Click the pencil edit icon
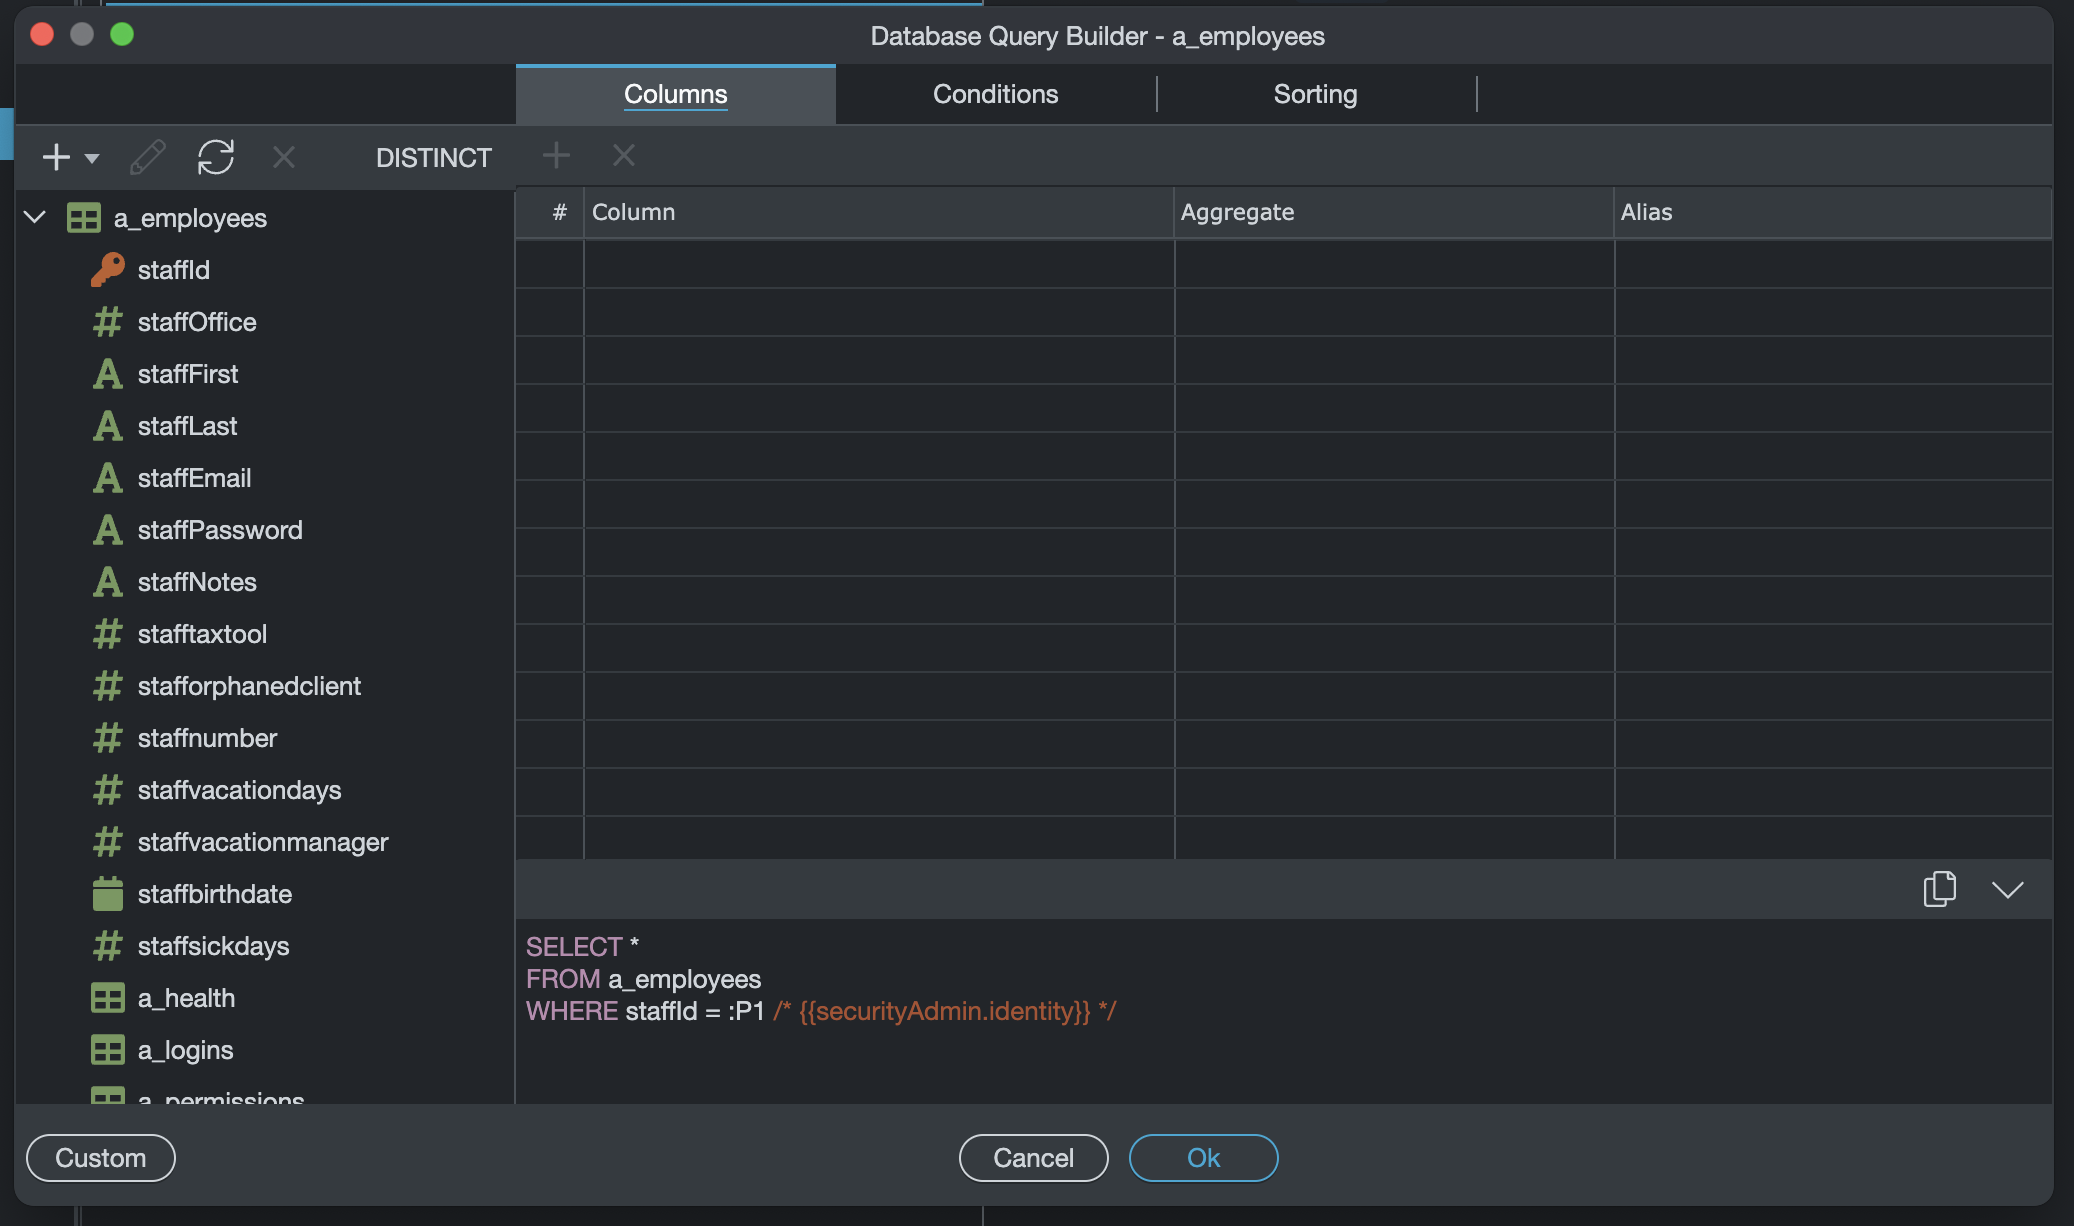2074x1226 pixels. click(148, 157)
